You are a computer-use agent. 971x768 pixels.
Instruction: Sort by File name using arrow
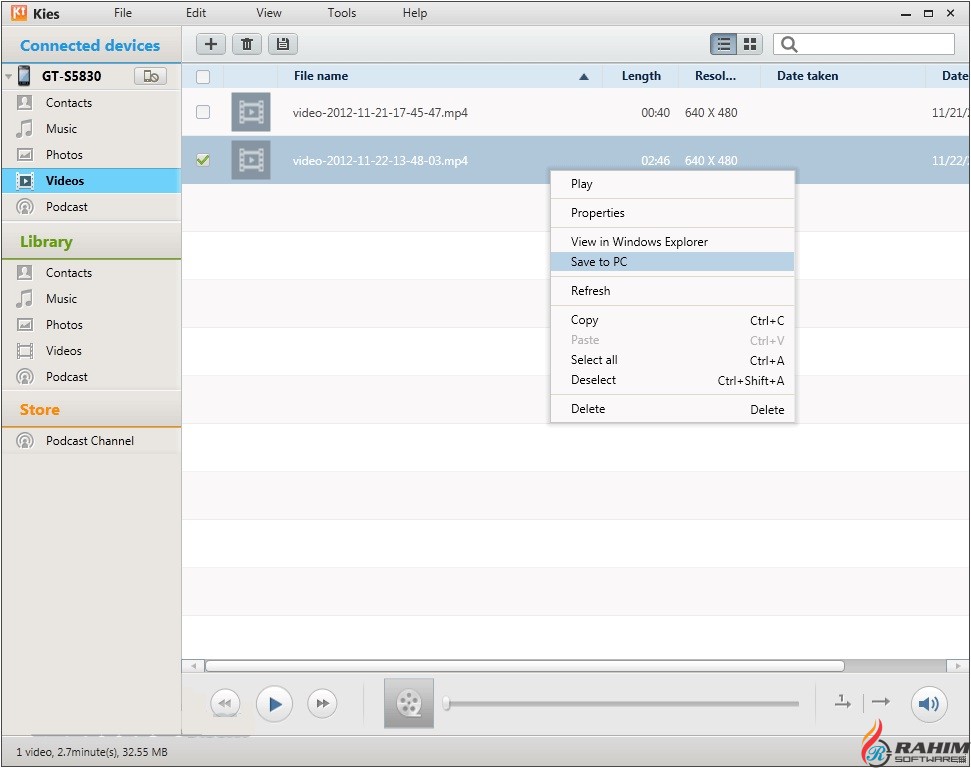tap(584, 77)
